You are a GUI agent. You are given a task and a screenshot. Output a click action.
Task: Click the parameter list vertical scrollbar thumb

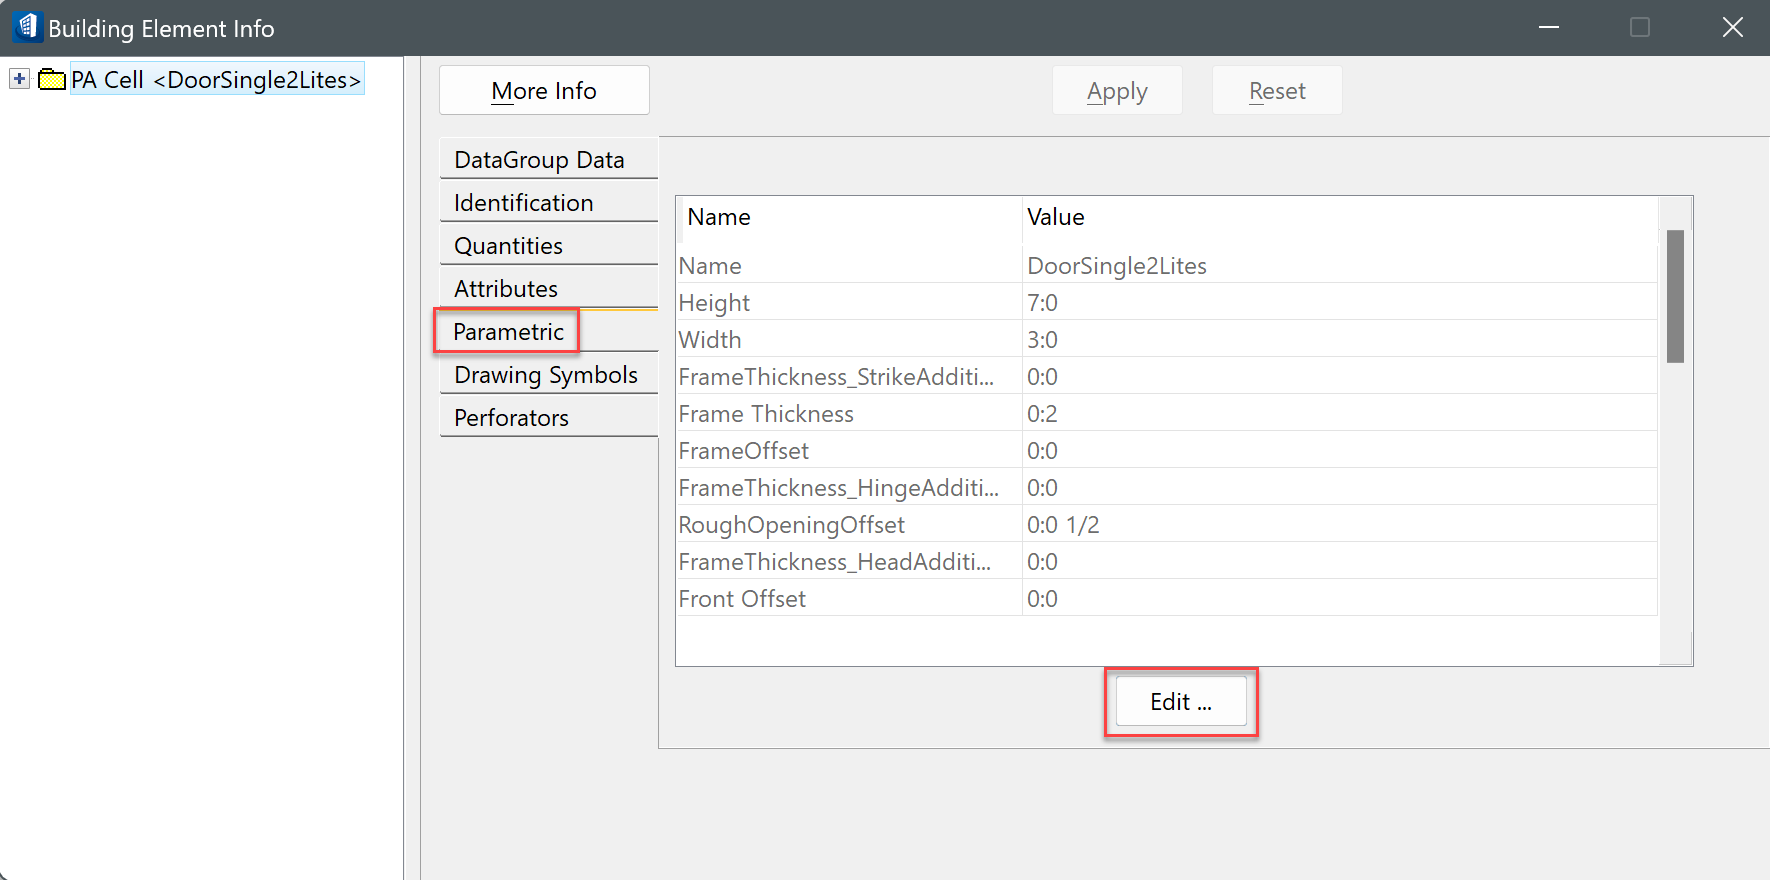[x=1675, y=296]
